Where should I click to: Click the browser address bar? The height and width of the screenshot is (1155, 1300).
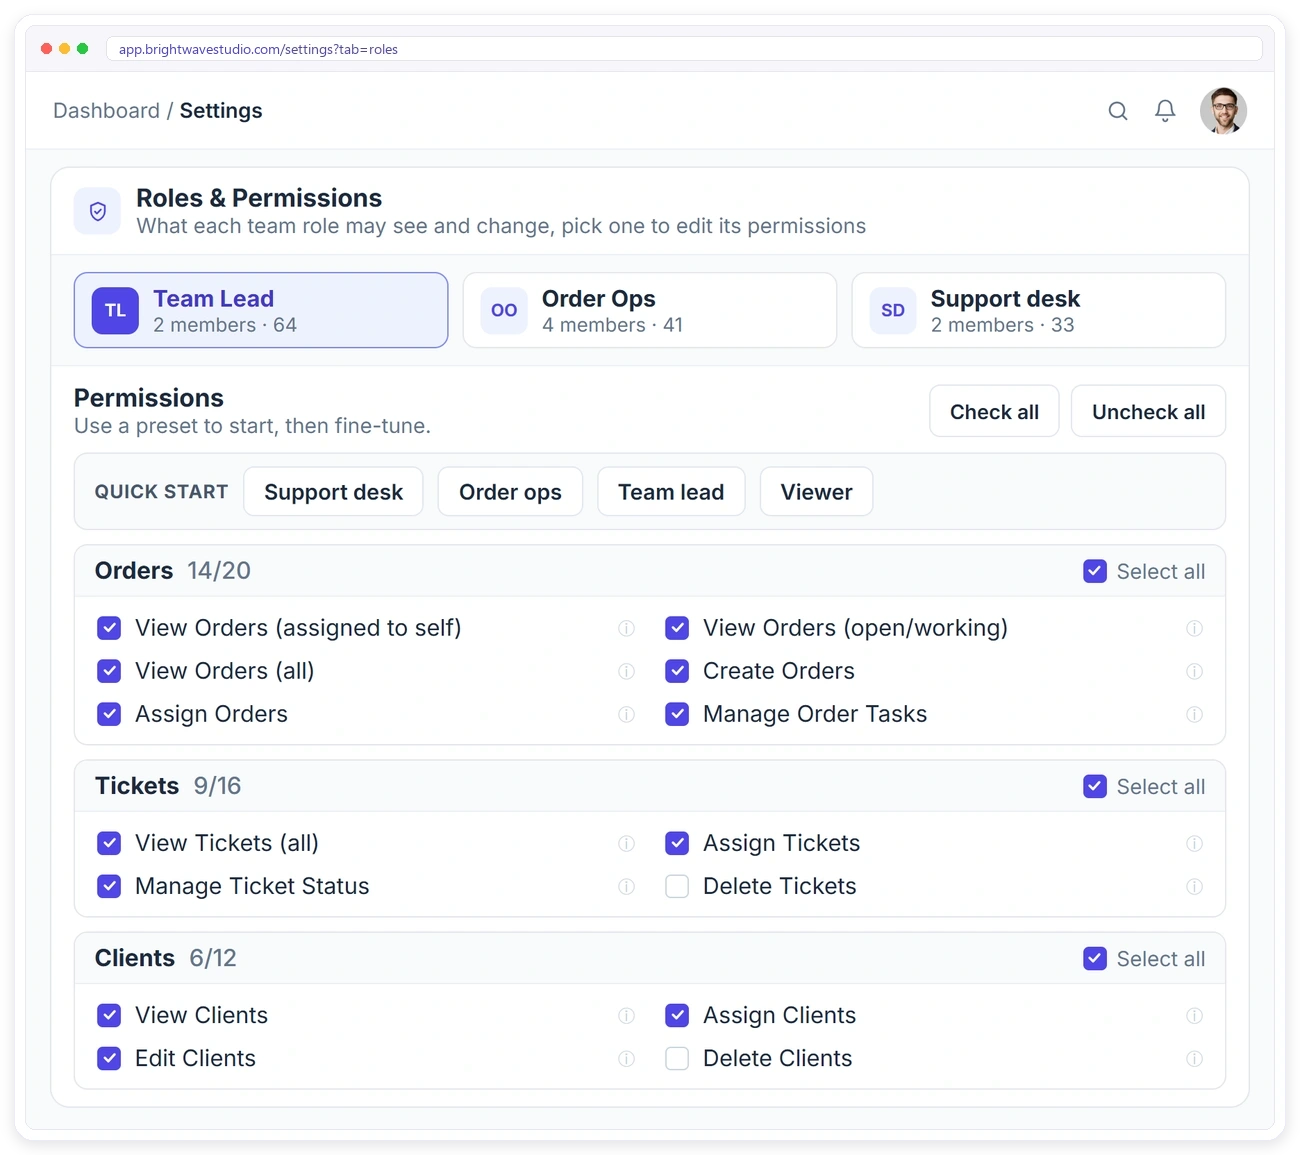[x=684, y=49]
